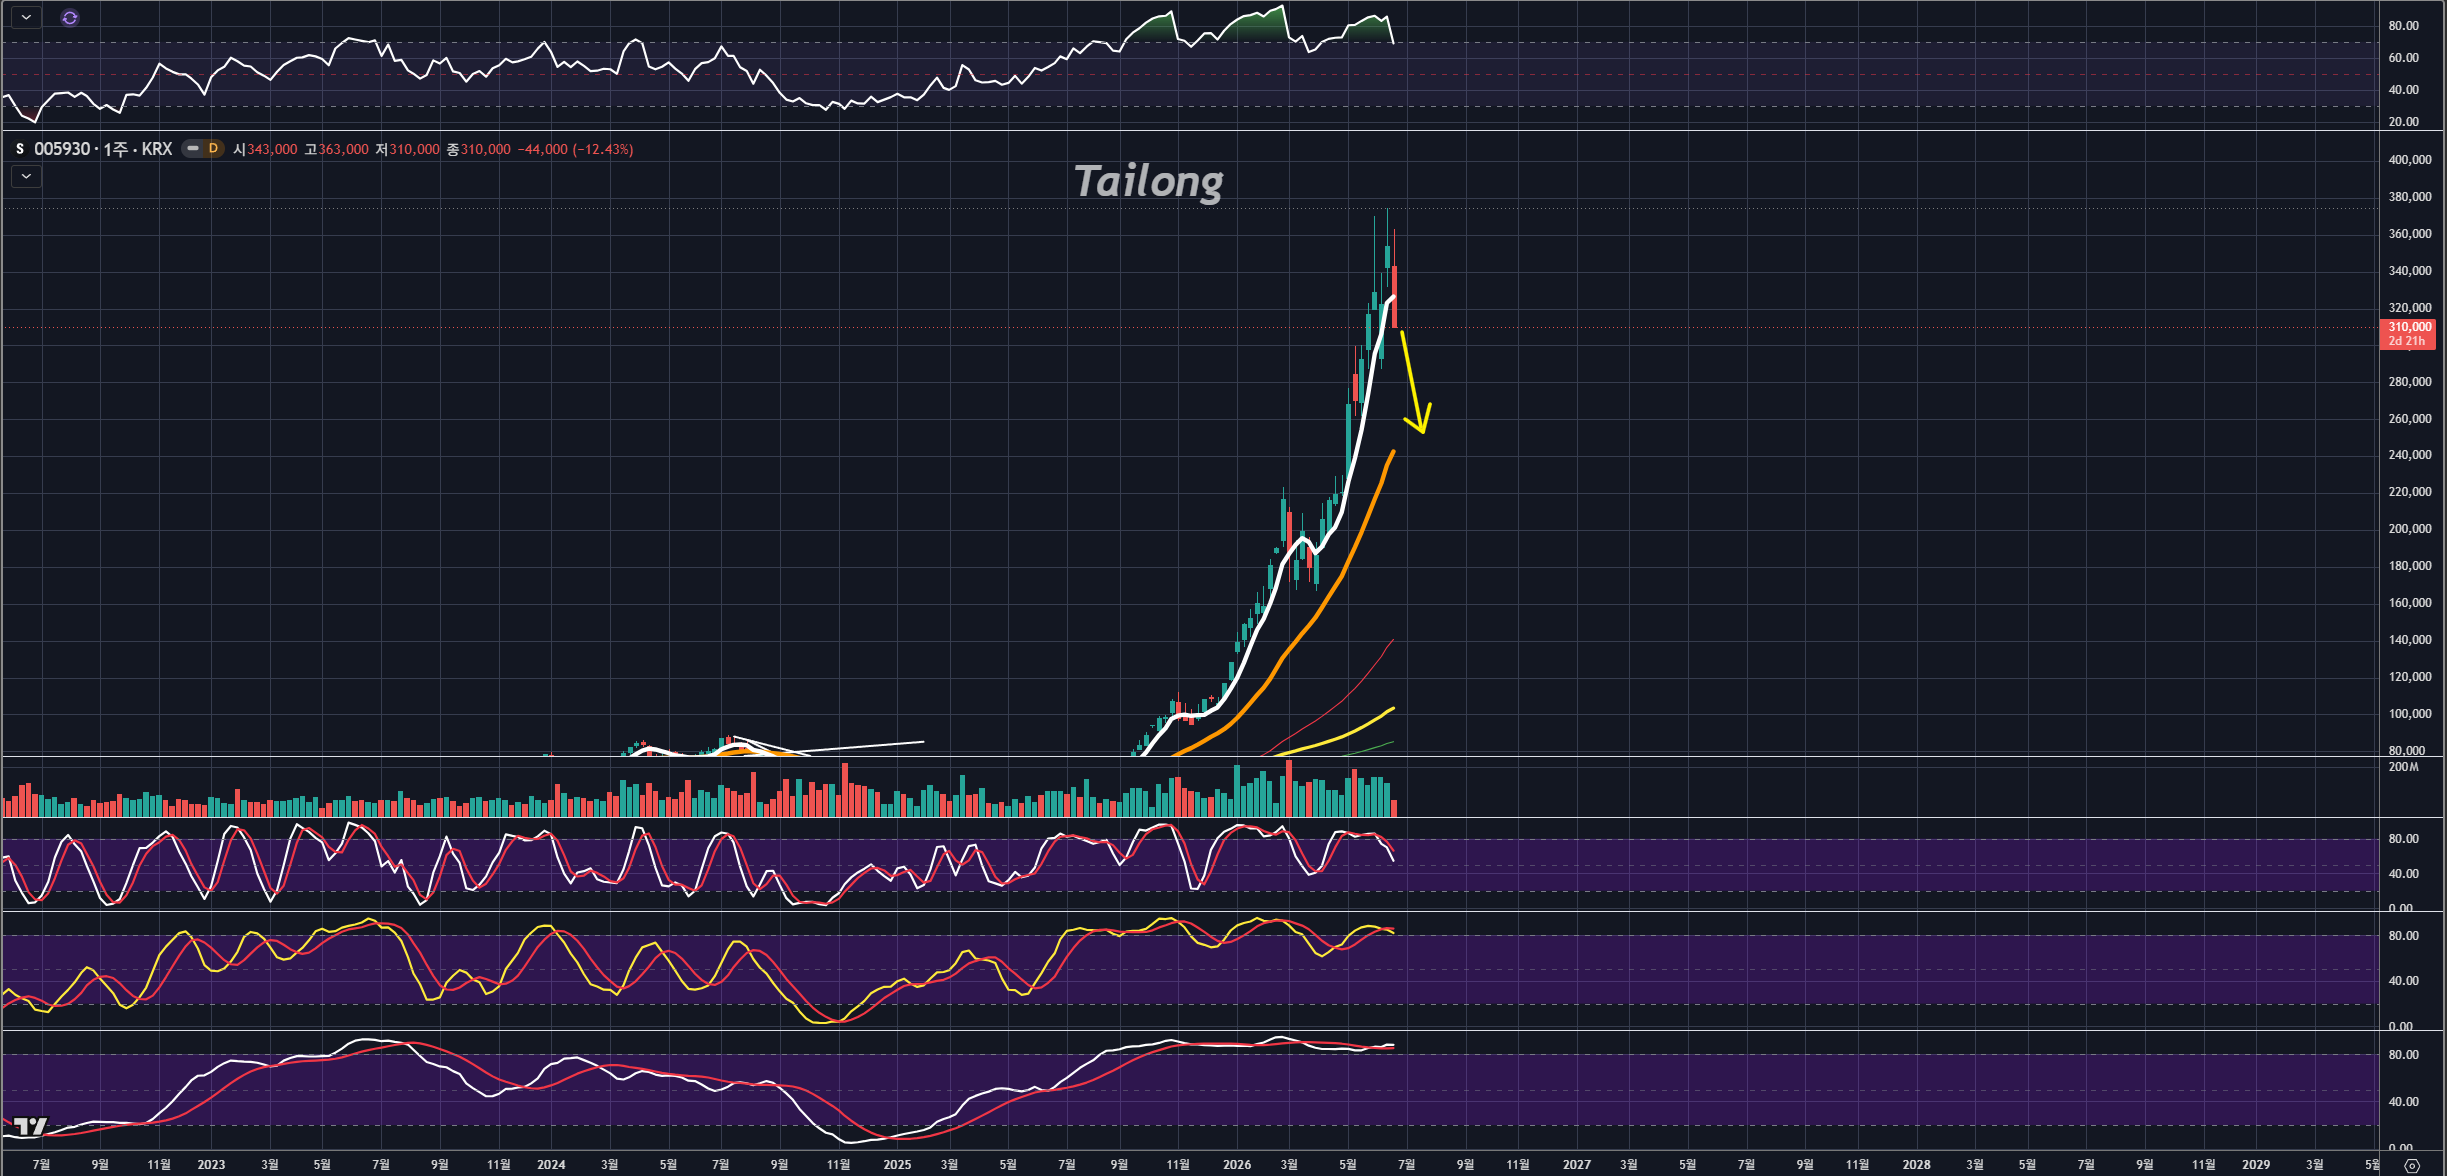2447x1176 pixels.
Task: Click the 2023 label on the time axis
Action: pos(211,1165)
